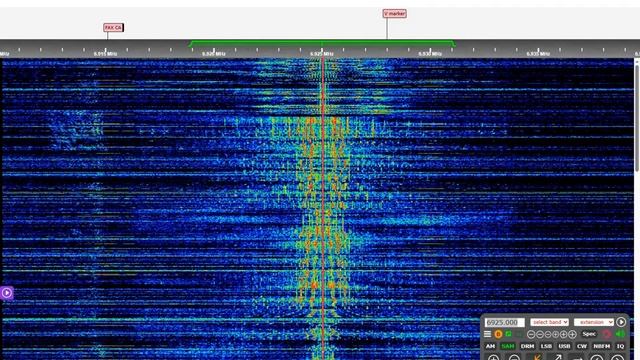Open the purple play button on left edge
Viewport: 640px width, 360px height.
7,293
